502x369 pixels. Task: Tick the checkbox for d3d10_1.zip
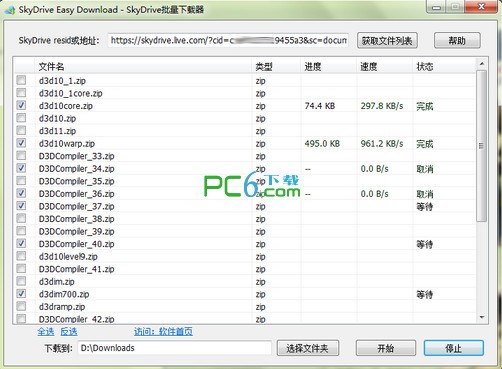pyautogui.click(x=21, y=80)
